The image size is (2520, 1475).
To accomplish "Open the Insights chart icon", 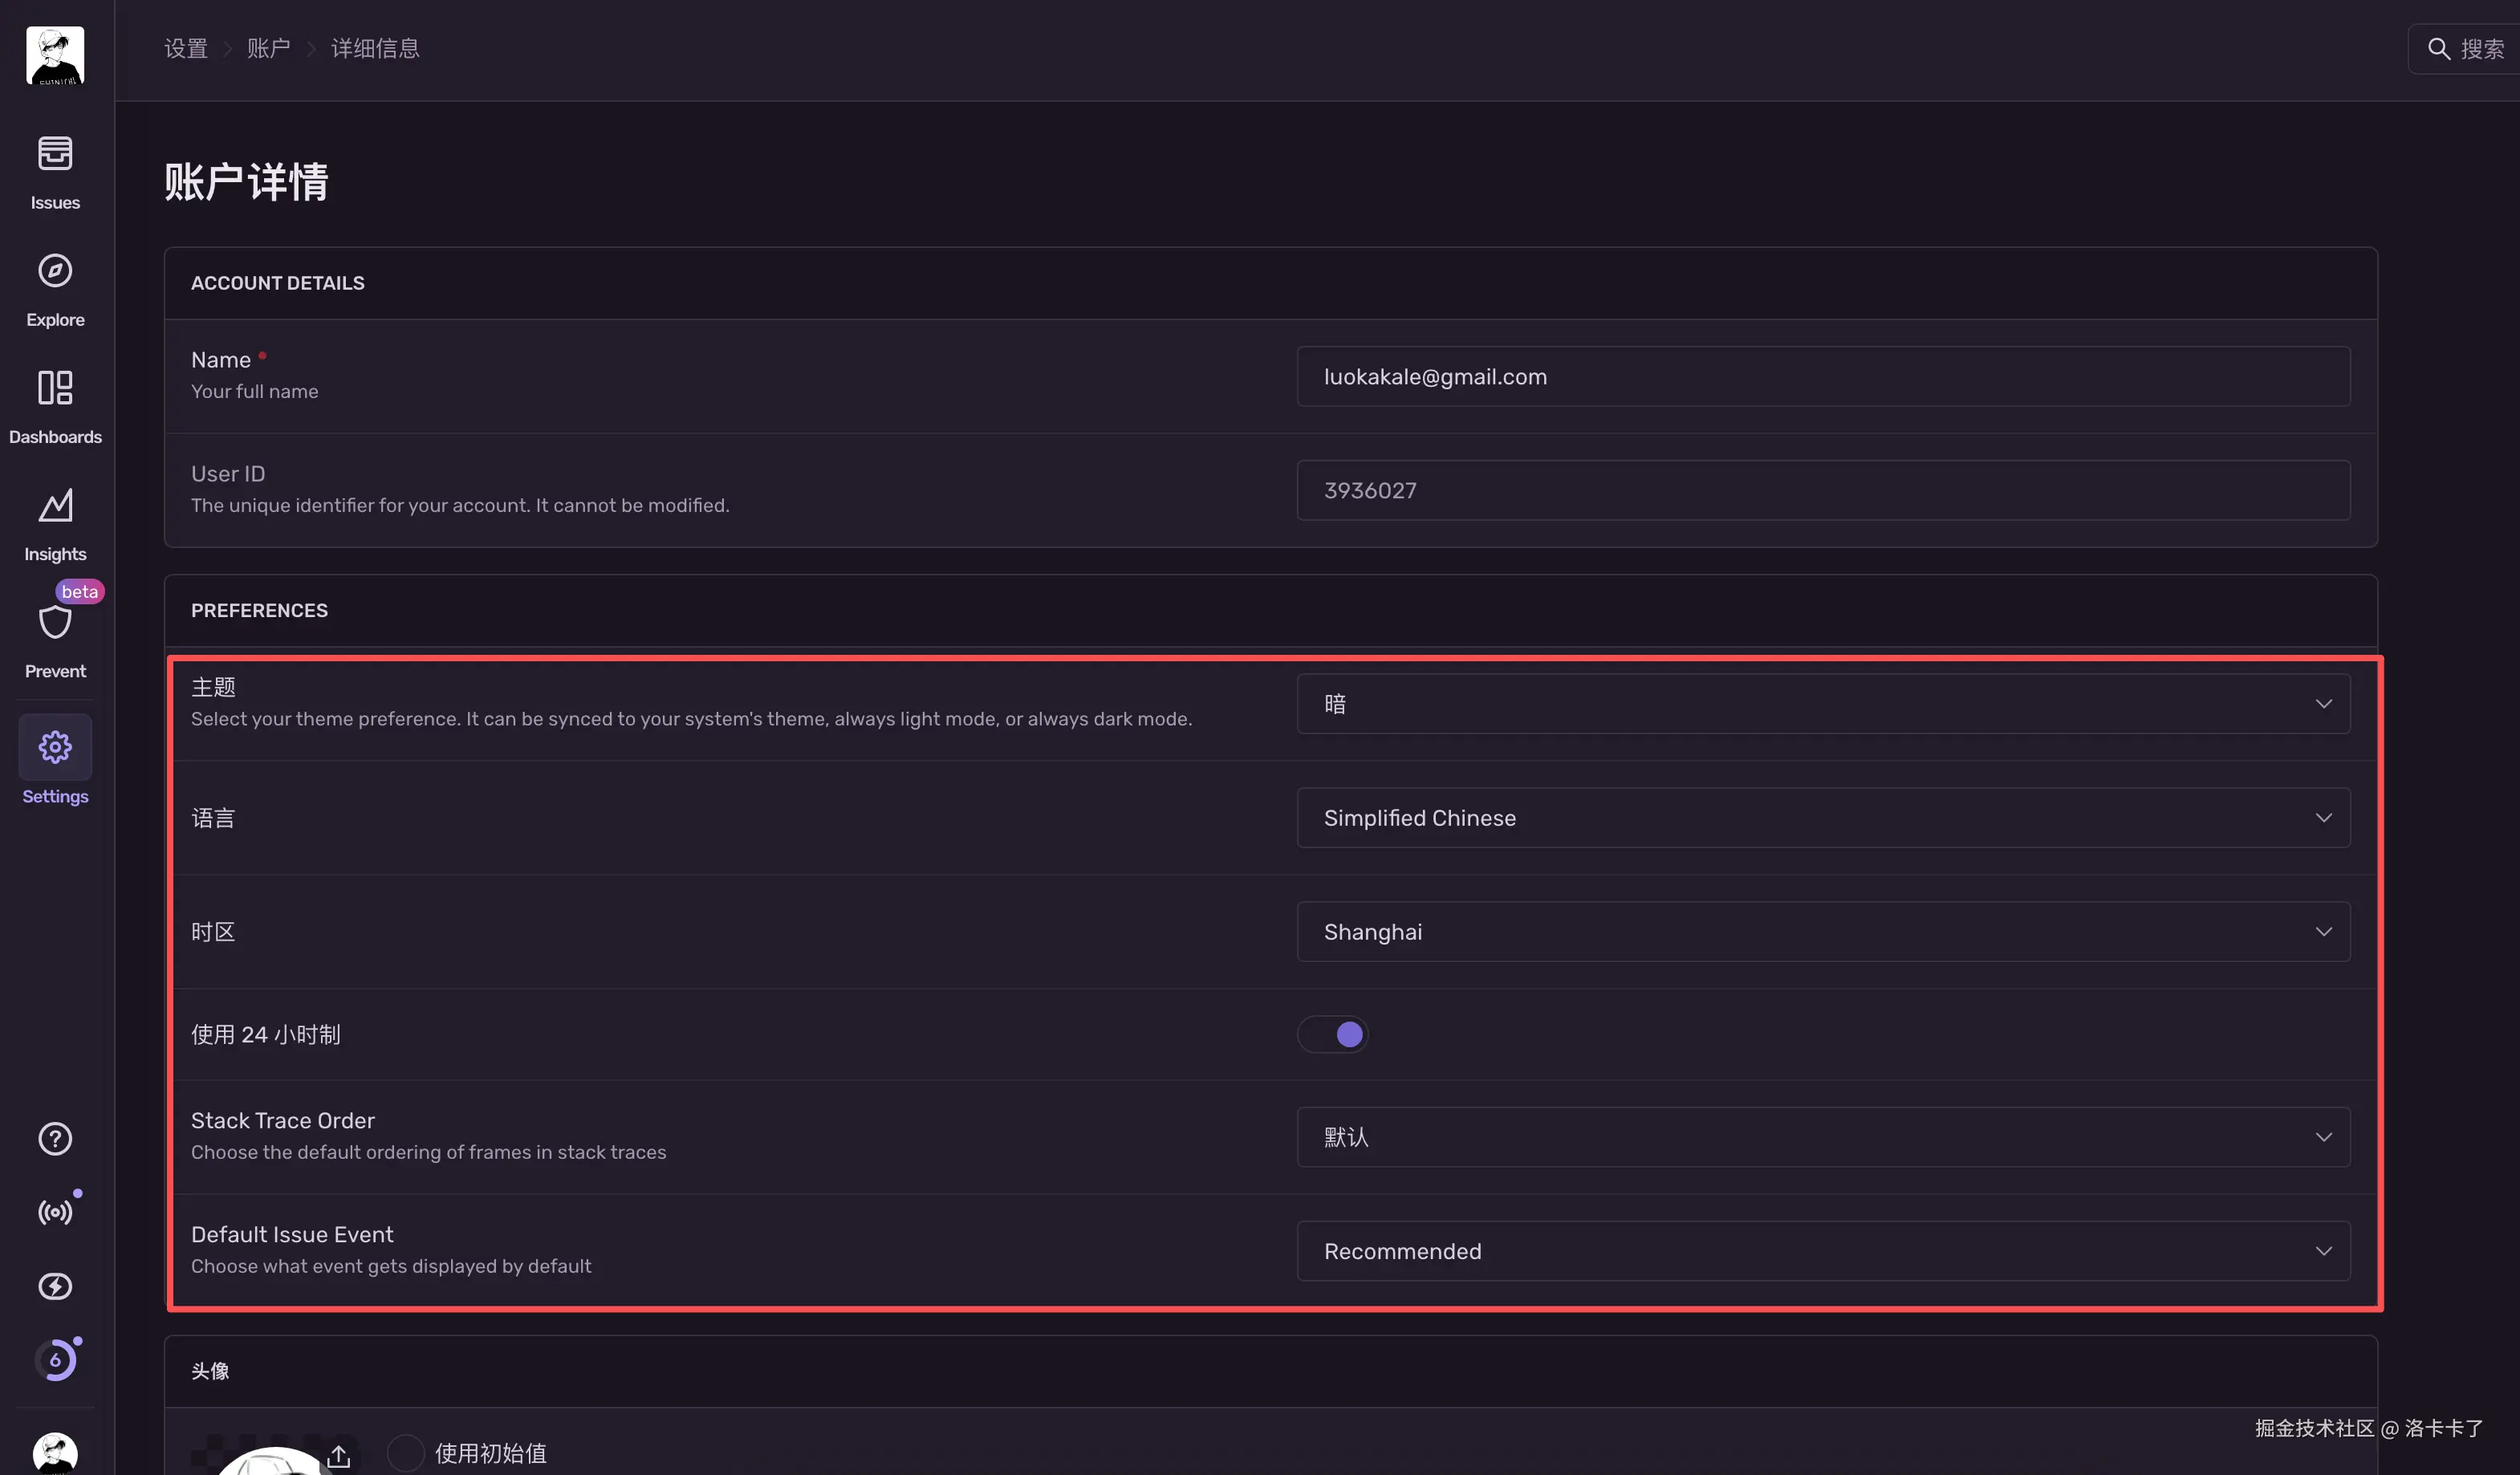I will click(x=55, y=505).
